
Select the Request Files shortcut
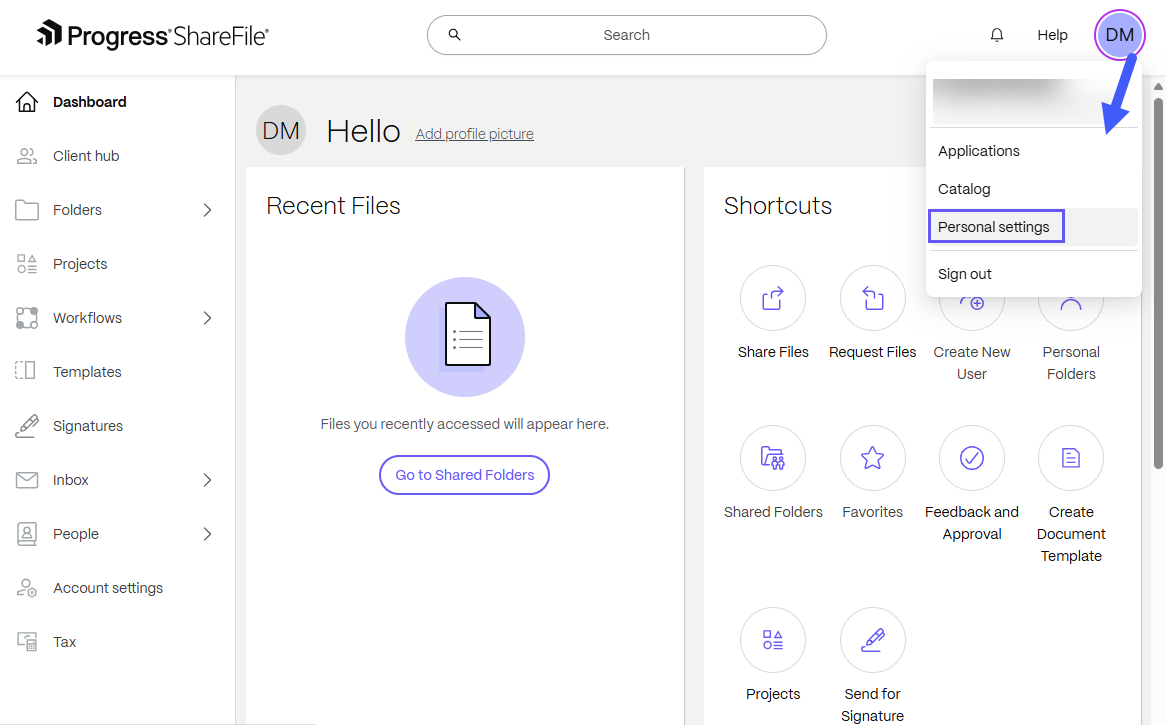click(871, 297)
